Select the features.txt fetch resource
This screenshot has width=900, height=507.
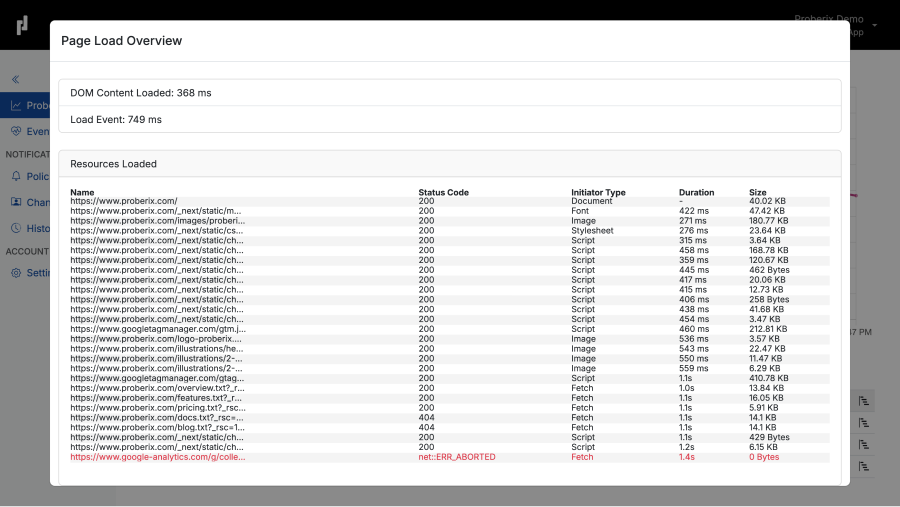[x=156, y=398]
